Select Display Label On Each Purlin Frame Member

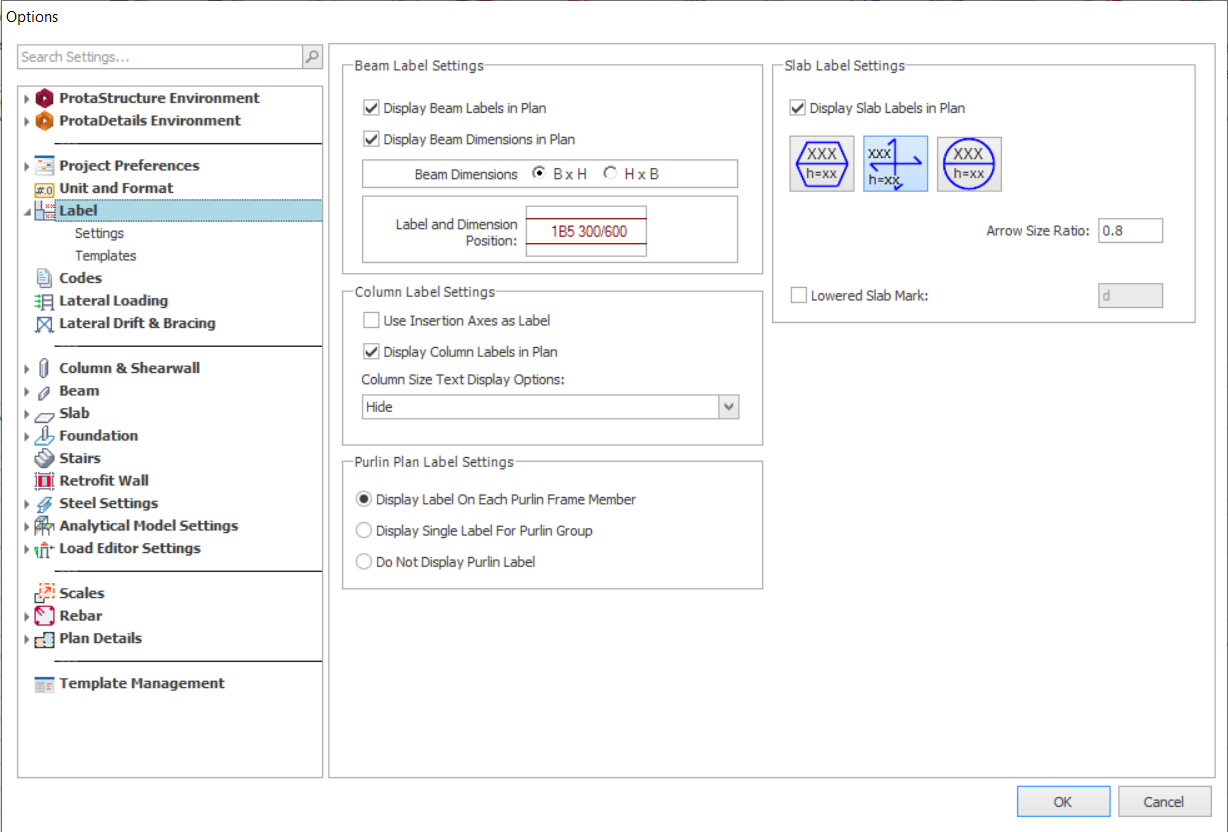coord(364,499)
